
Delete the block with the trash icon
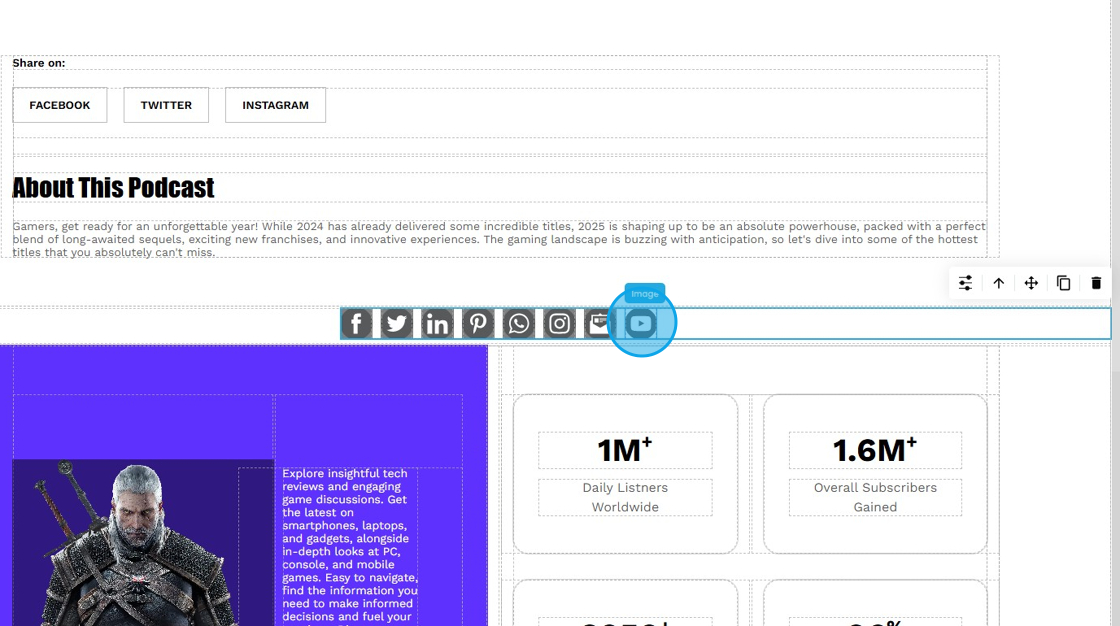point(1096,283)
